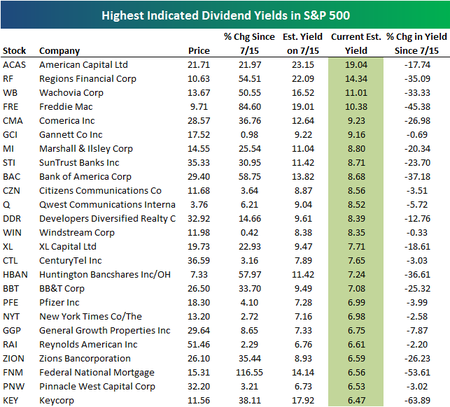Select 'Zions Bancorporation' company cell
The image size is (450, 407).
85,359
